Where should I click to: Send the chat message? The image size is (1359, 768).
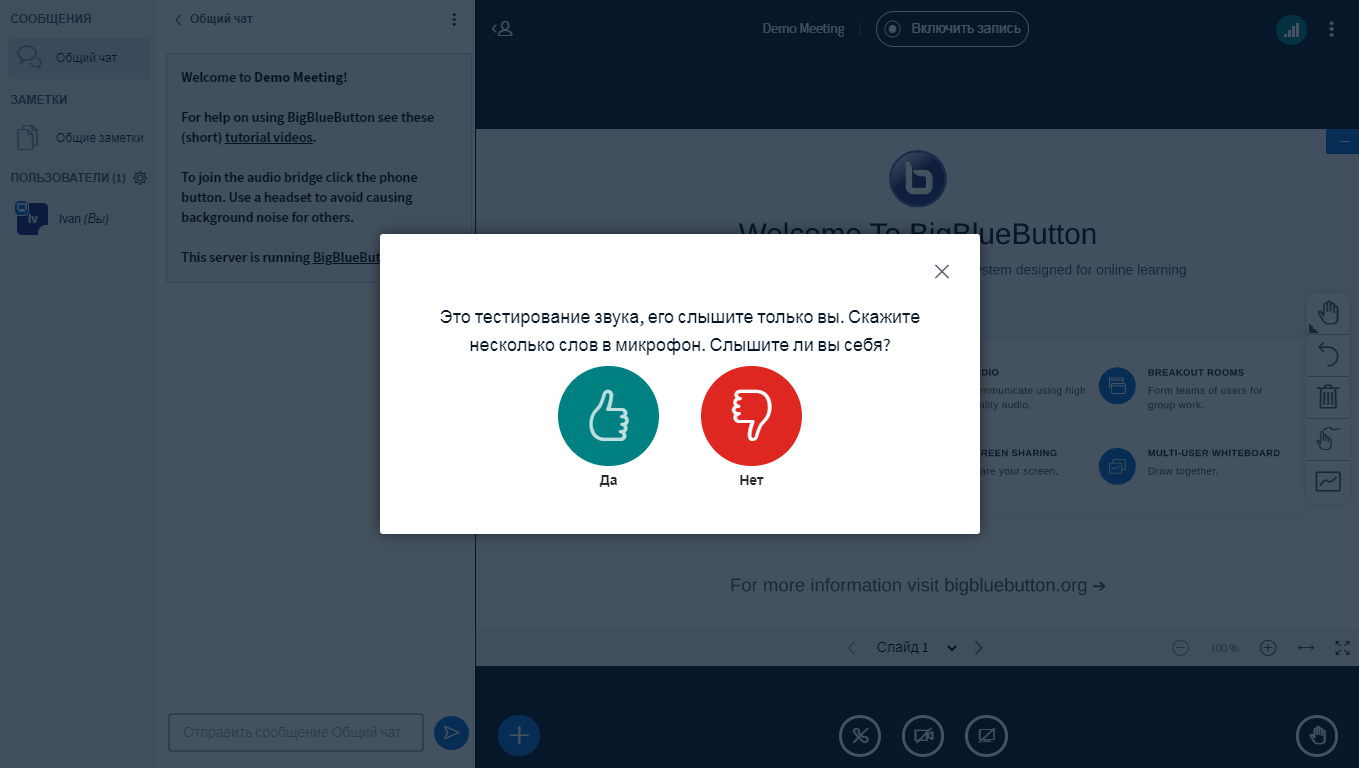451,733
